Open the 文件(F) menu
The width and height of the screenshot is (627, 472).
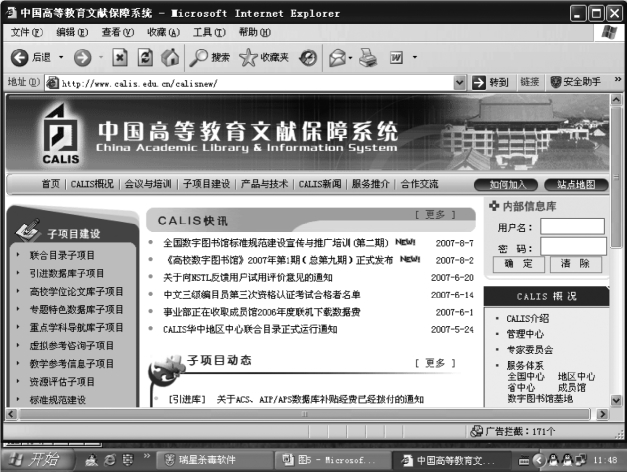pos(26,32)
